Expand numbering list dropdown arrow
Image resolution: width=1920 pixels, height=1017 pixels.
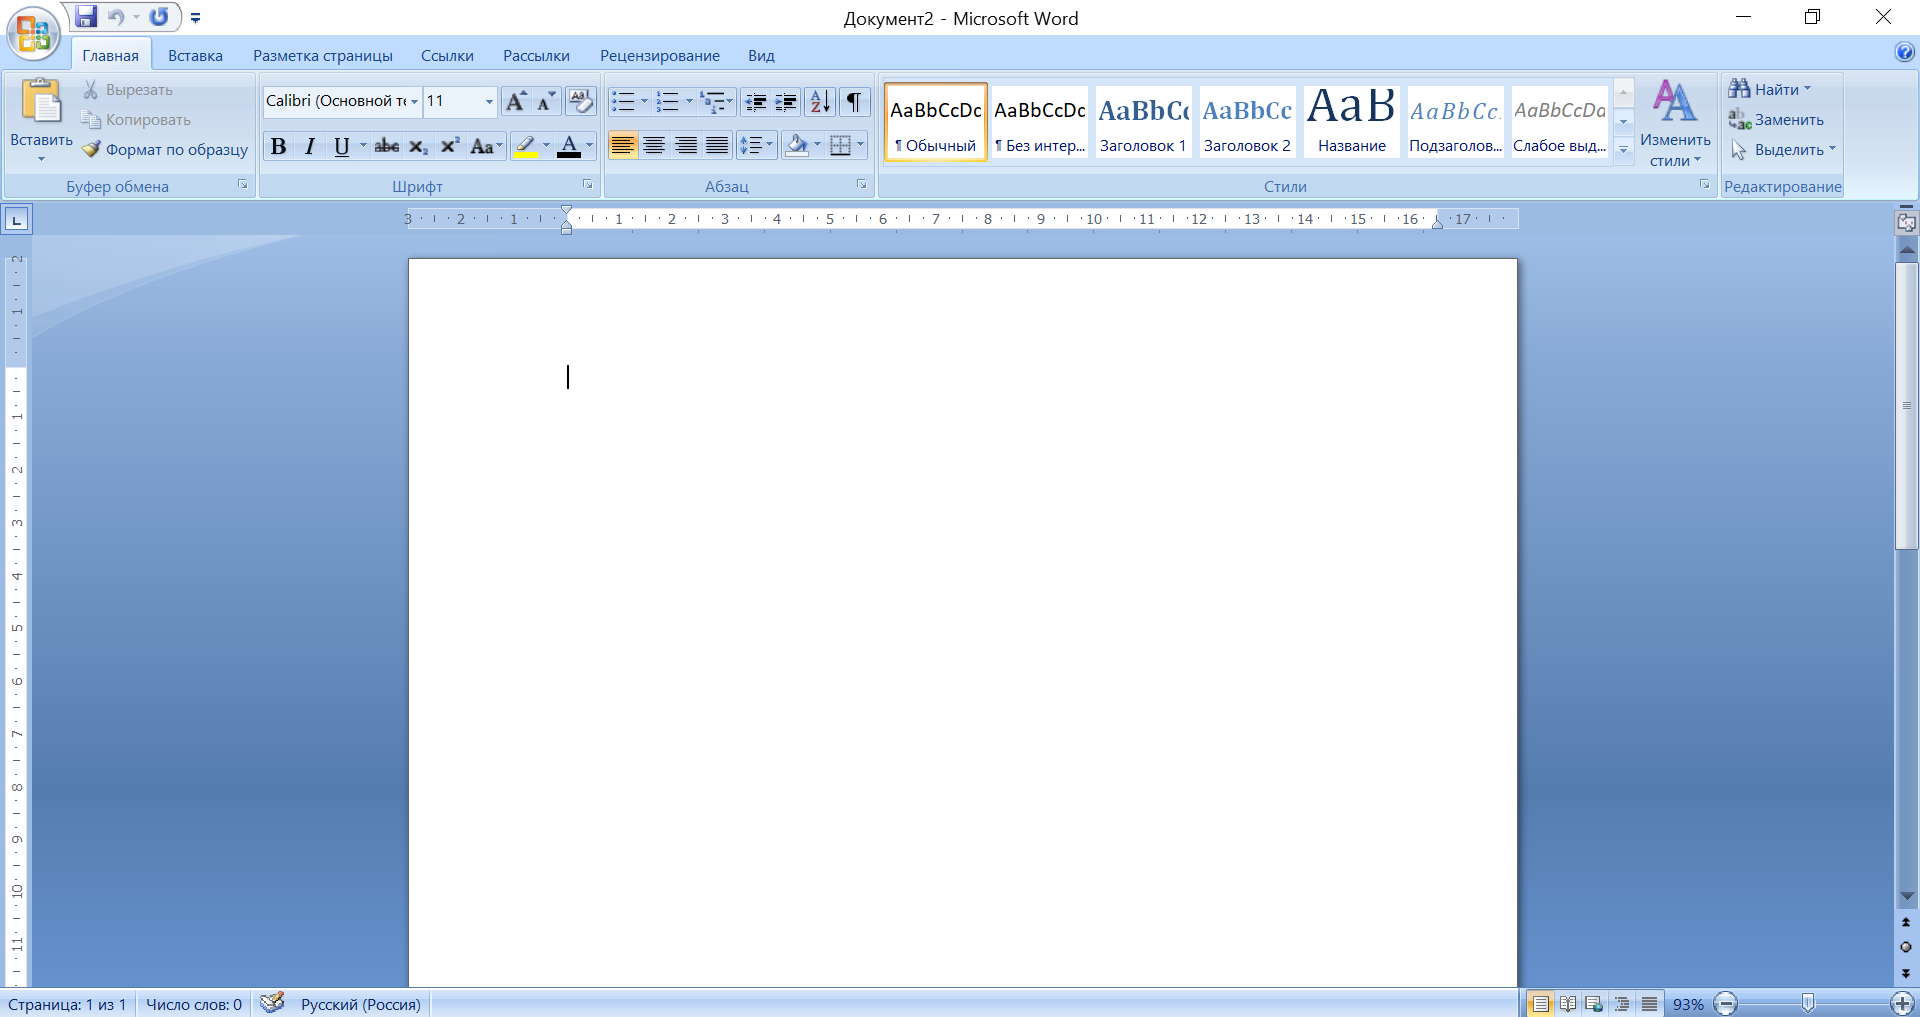[x=688, y=101]
